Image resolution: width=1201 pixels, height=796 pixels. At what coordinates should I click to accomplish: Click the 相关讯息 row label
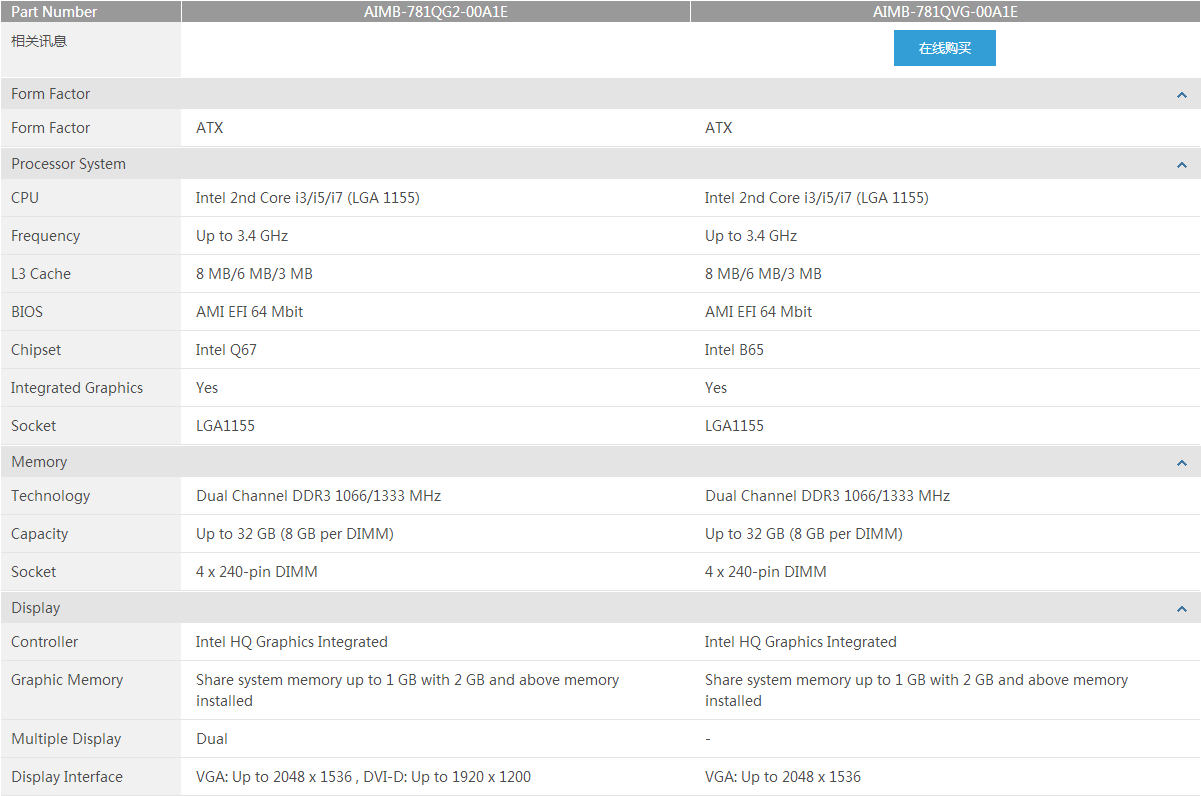[39, 41]
